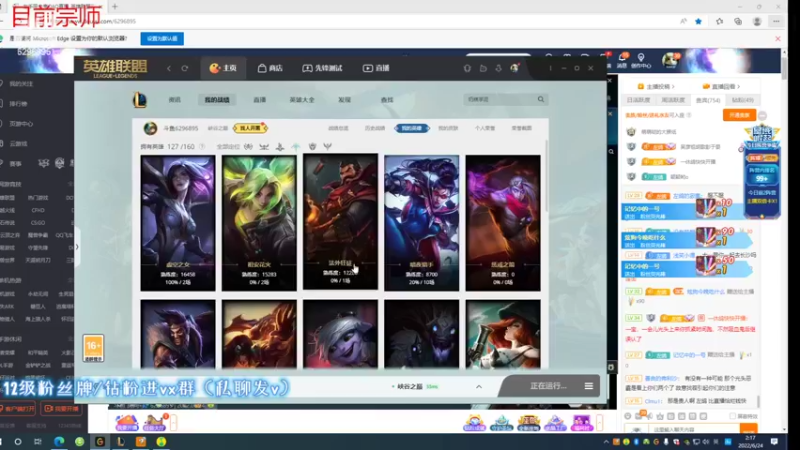Click the search magnifier in the summoner search box
This screenshot has height=450, width=800.
point(541,99)
